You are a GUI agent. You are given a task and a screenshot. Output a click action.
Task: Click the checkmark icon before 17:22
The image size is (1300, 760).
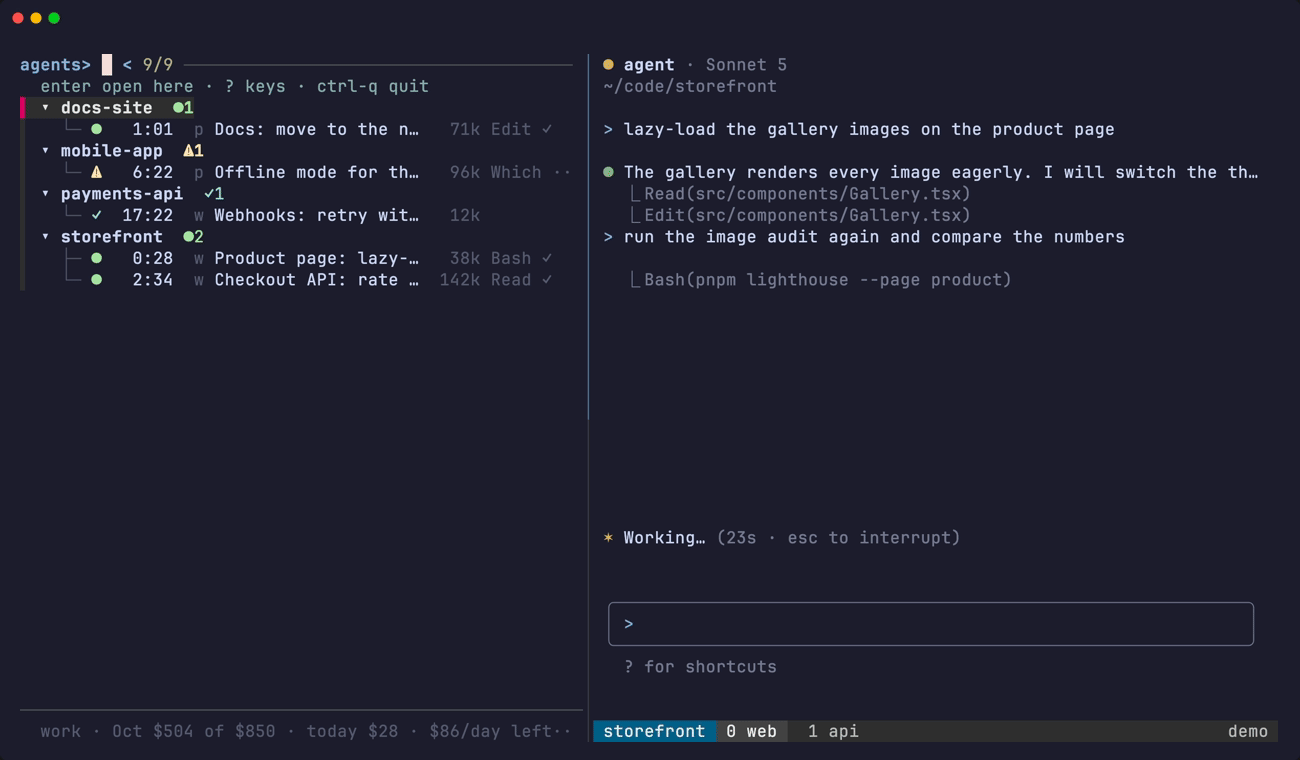[97, 215]
